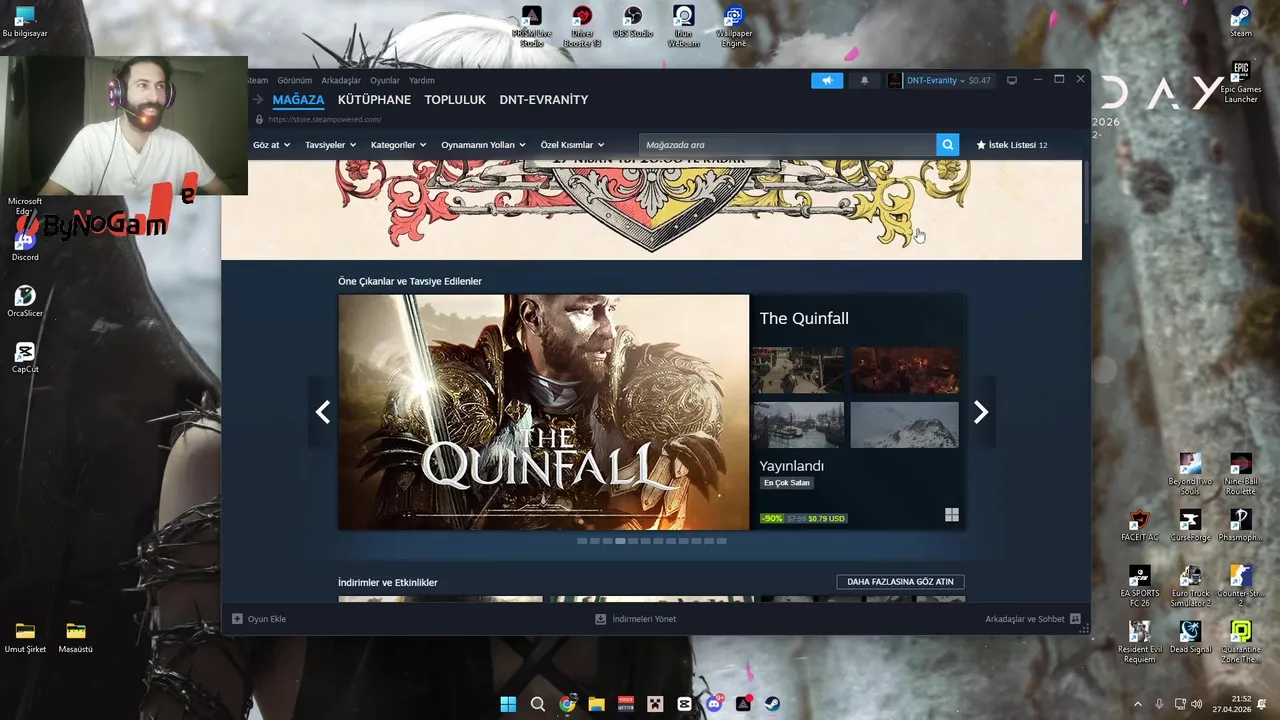The width and height of the screenshot is (1280, 720).
Task: Expand the Özel Kısımlar dropdown
Action: (x=572, y=145)
